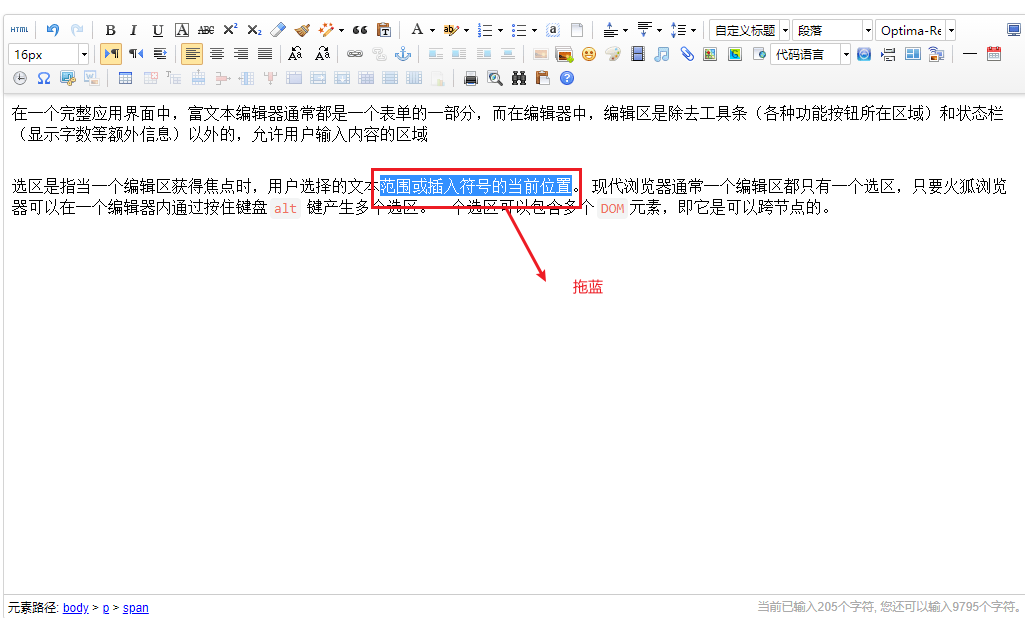1025x618 pixels.
Task: Toggle center alignment
Action: coord(216,54)
